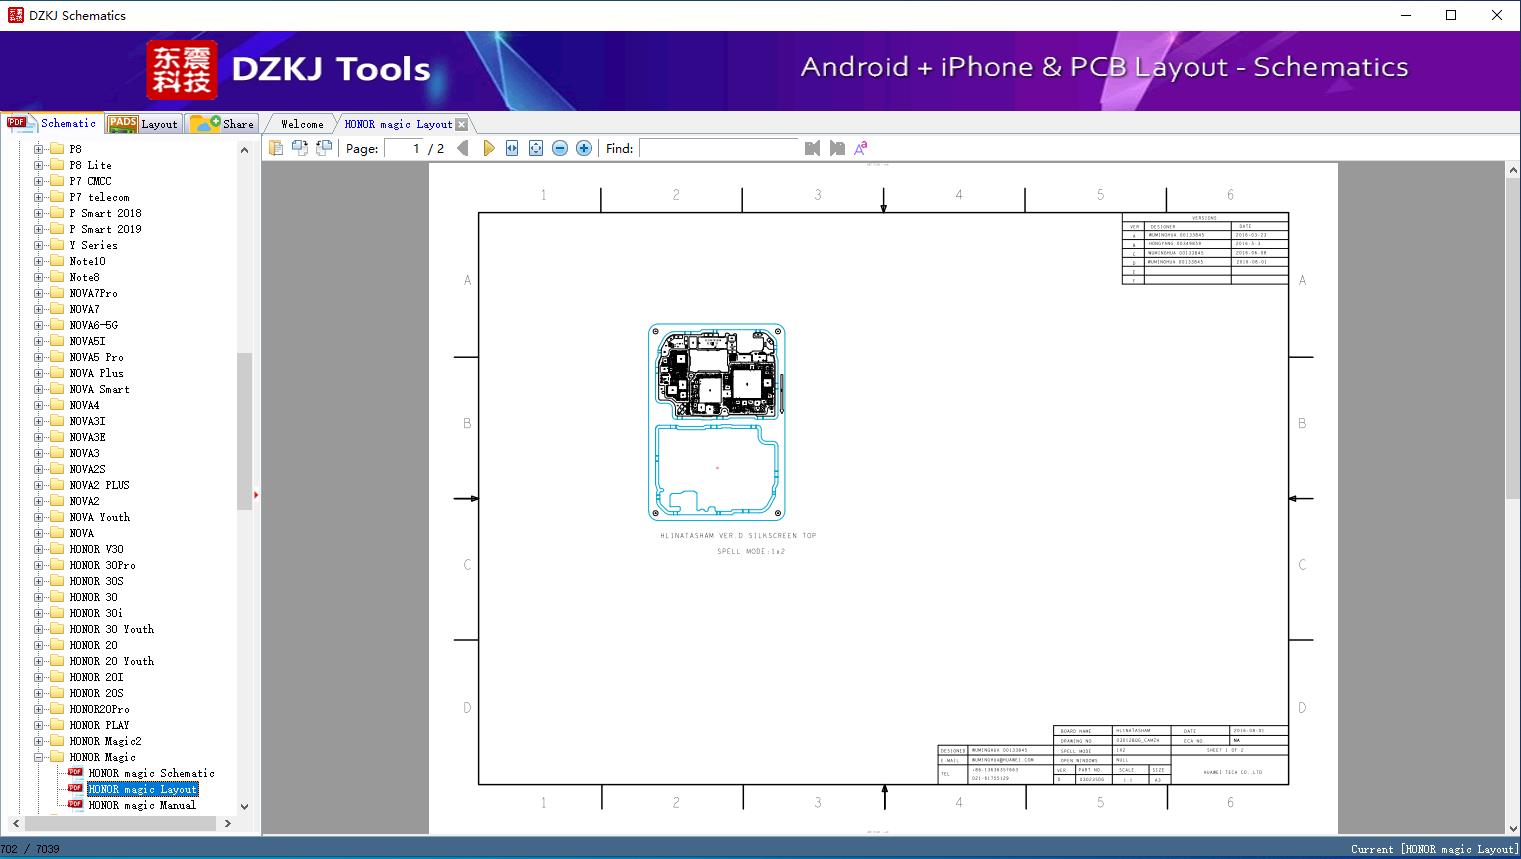Open HONOR magic Manual file
The height and width of the screenshot is (859, 1521).
tap(142, 805)
